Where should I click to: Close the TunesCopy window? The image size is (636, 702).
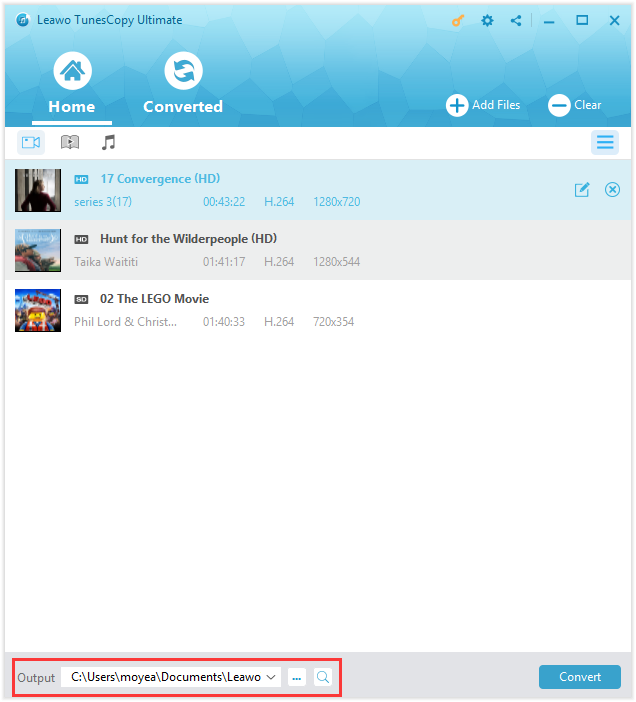[x=615, y=20]
